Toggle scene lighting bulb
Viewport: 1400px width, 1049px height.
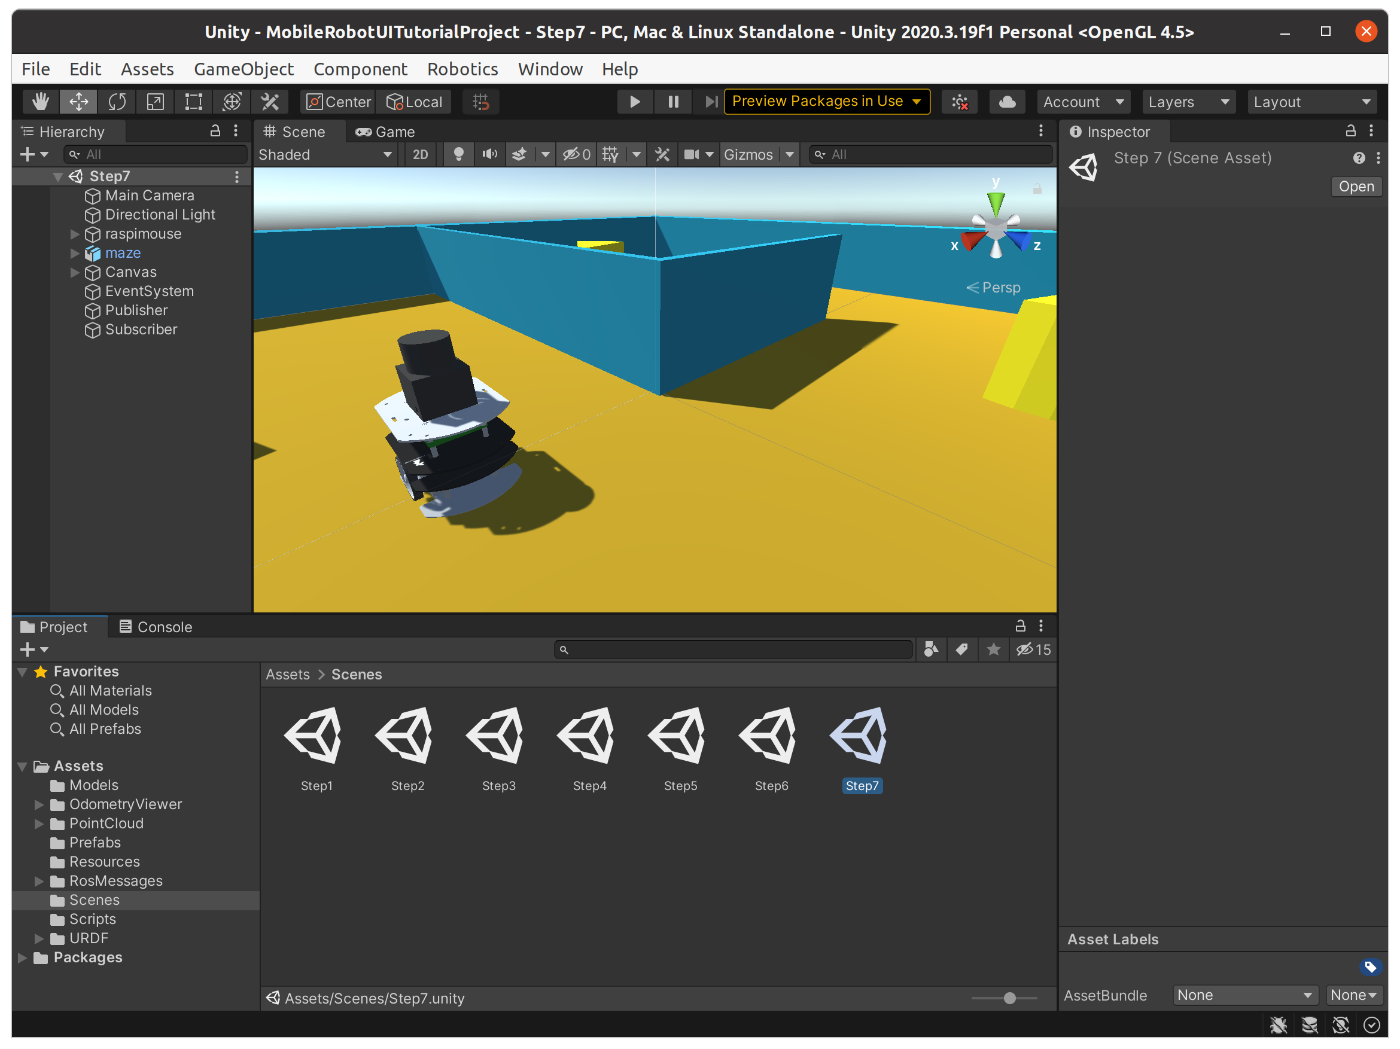[459, 155]
